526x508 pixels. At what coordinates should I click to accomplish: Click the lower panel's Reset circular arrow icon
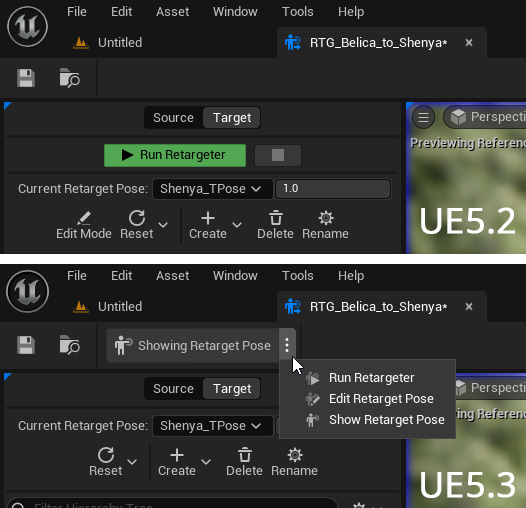(106, 455)
